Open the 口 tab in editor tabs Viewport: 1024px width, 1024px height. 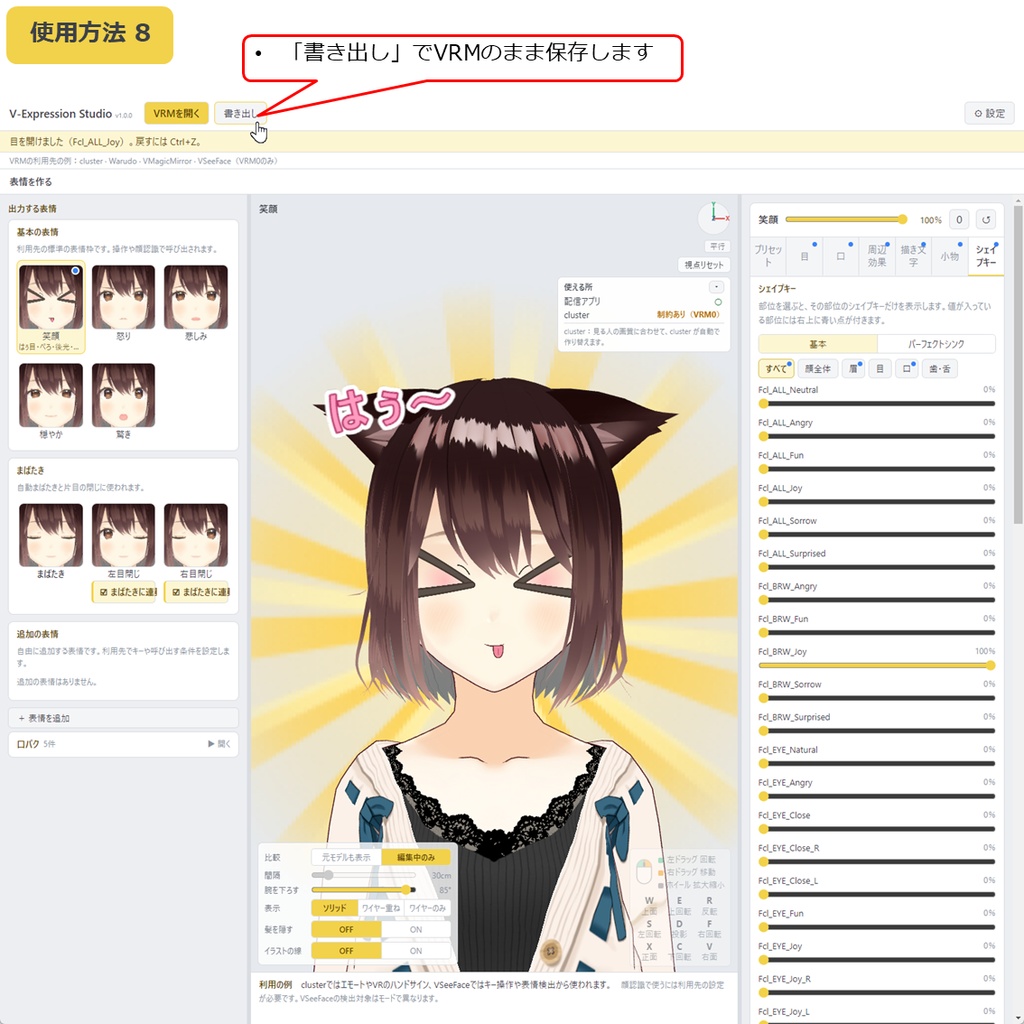tap(840, 256)
